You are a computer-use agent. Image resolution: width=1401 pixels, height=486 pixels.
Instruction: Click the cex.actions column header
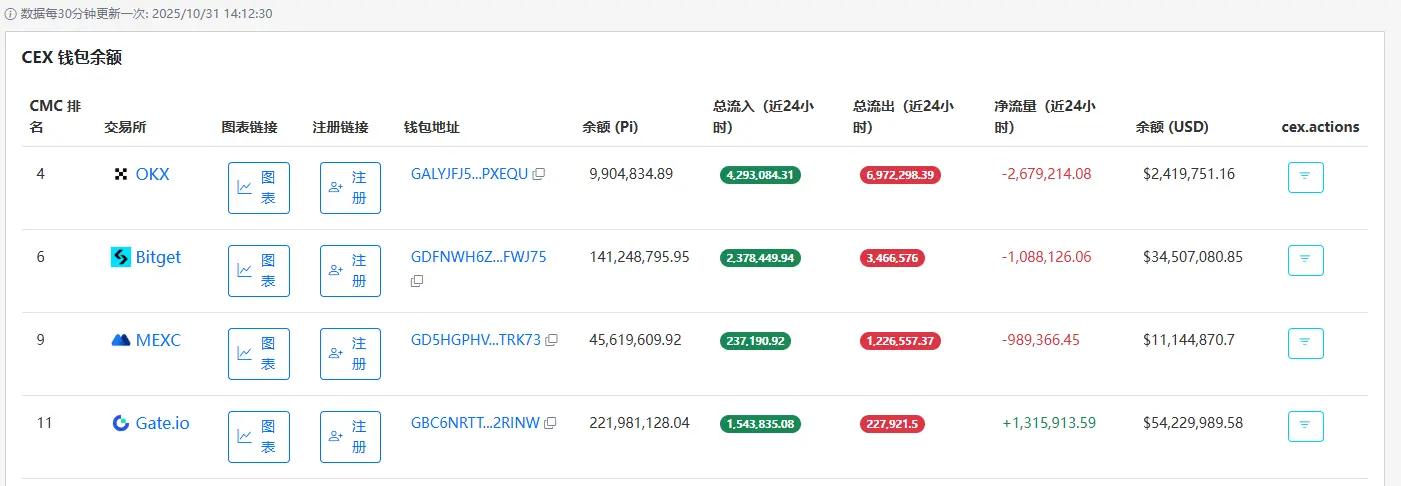[x=1320, y=127]
